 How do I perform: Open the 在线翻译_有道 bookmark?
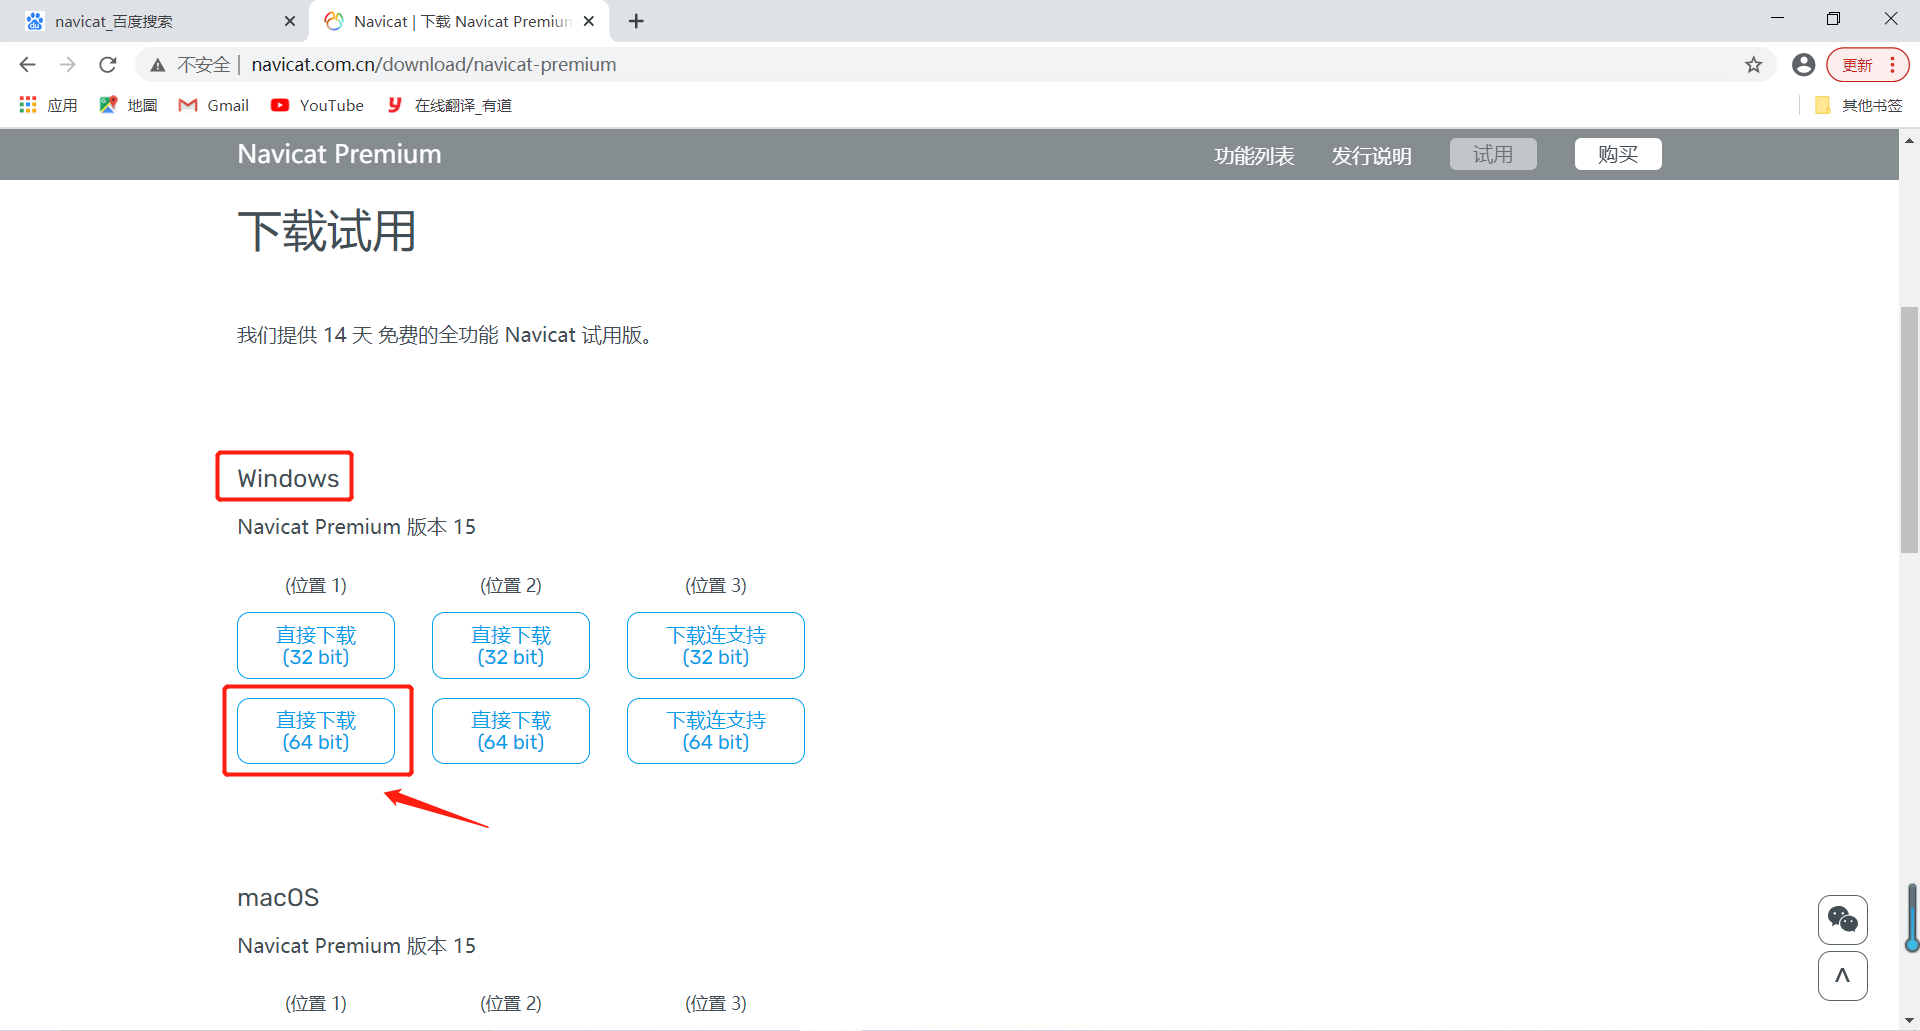tap(449, 105)
